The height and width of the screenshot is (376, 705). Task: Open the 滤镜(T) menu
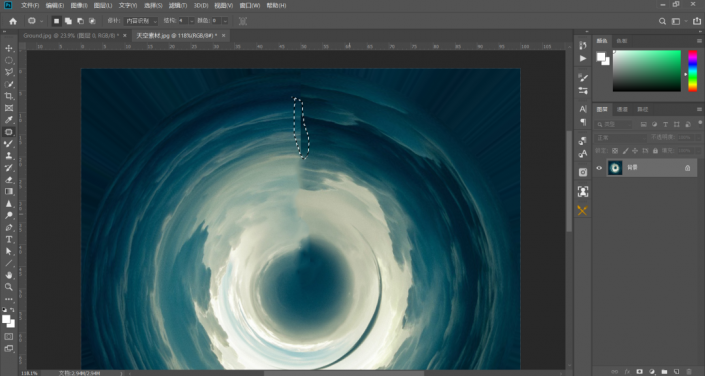click(178, 5)
